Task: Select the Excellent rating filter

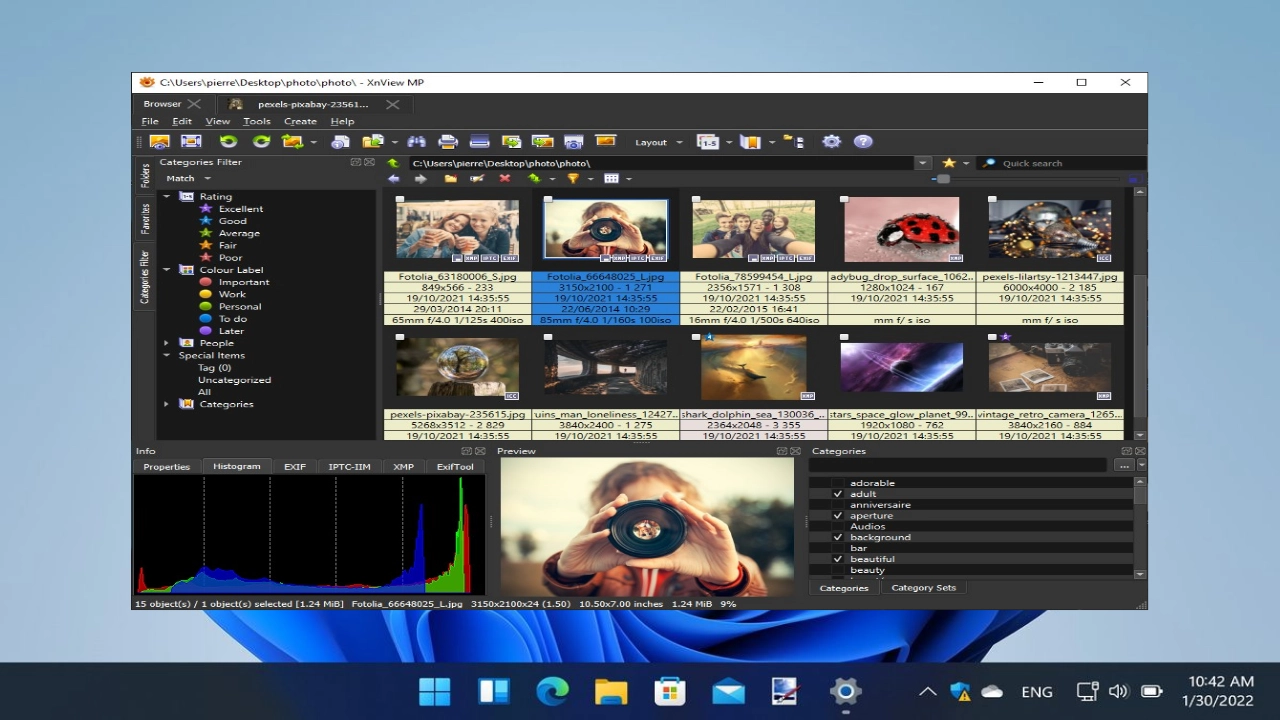Action: click(241, 209)
